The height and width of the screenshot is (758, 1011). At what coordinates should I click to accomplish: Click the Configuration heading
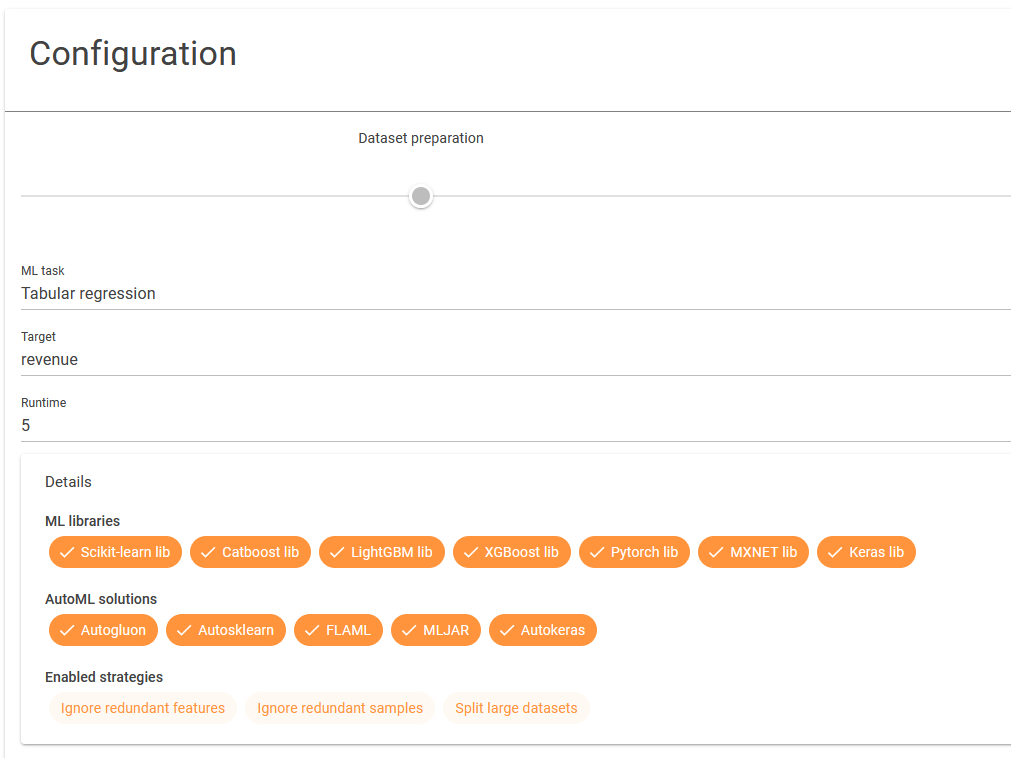133,53
